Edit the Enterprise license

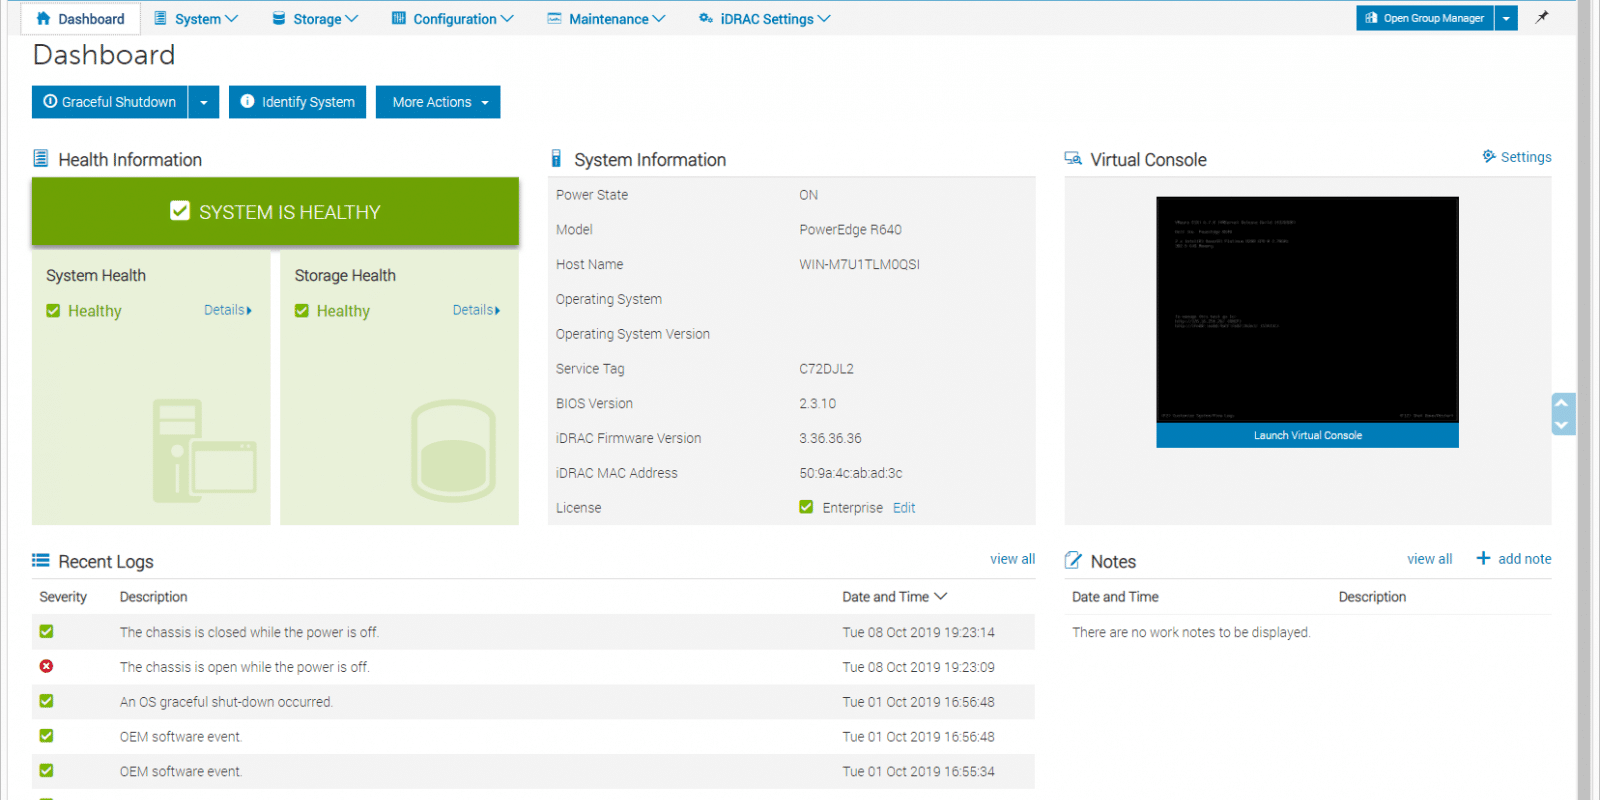click(x=904, y=508)
